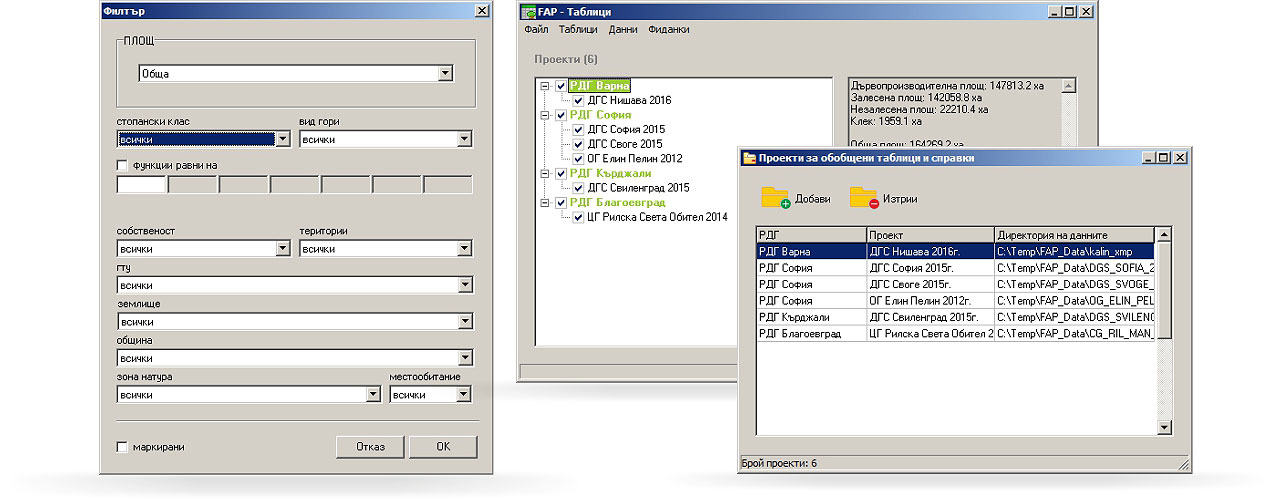
Task: Minimize the FAP - Таблици window
Action: pos(1054,11)
